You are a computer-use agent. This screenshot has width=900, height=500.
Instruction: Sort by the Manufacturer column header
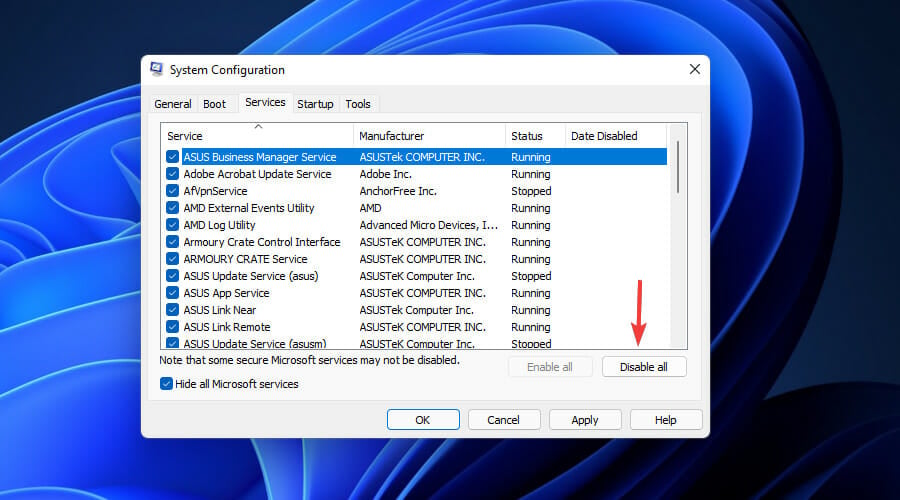coord(429,136)
